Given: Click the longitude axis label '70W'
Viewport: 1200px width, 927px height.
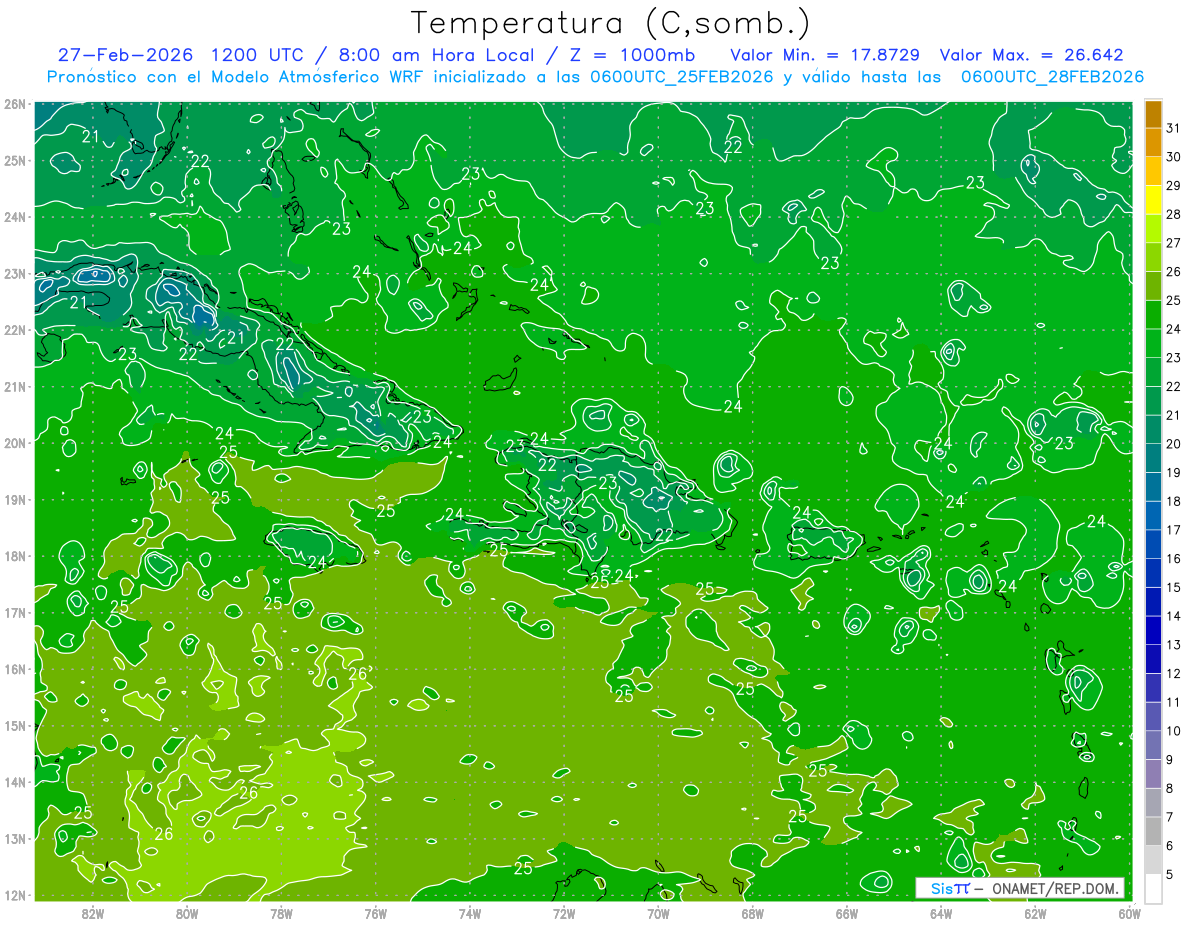Looking at the screenshot, I should [x=658, y=913].
